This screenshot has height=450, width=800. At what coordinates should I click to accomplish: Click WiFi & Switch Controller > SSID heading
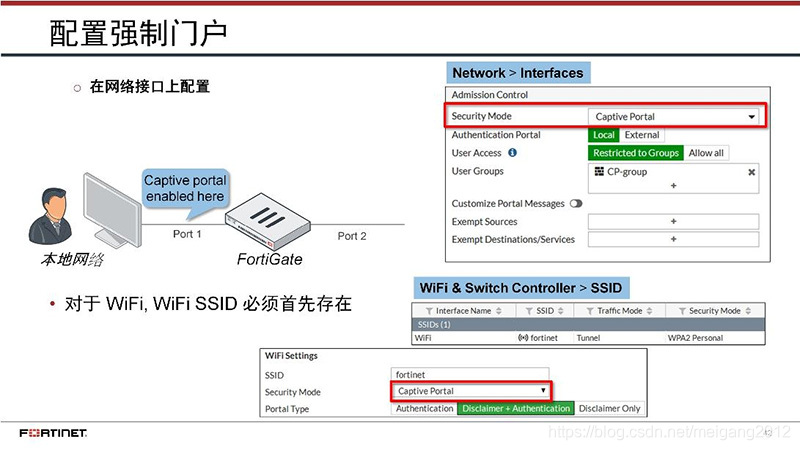pyautogui.click(x=521, y=288)
